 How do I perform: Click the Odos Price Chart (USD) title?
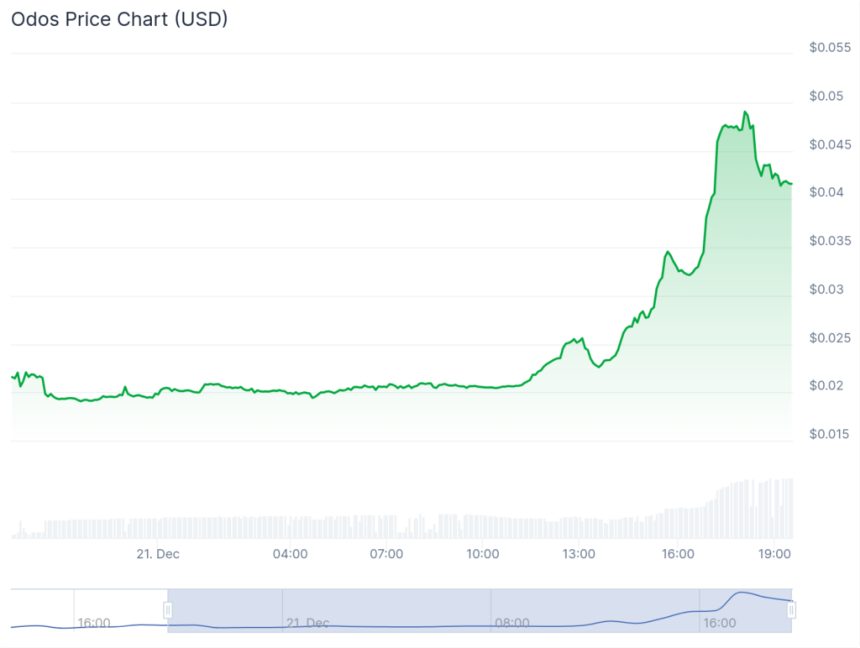pyautogui.click(x=119, y=19)
